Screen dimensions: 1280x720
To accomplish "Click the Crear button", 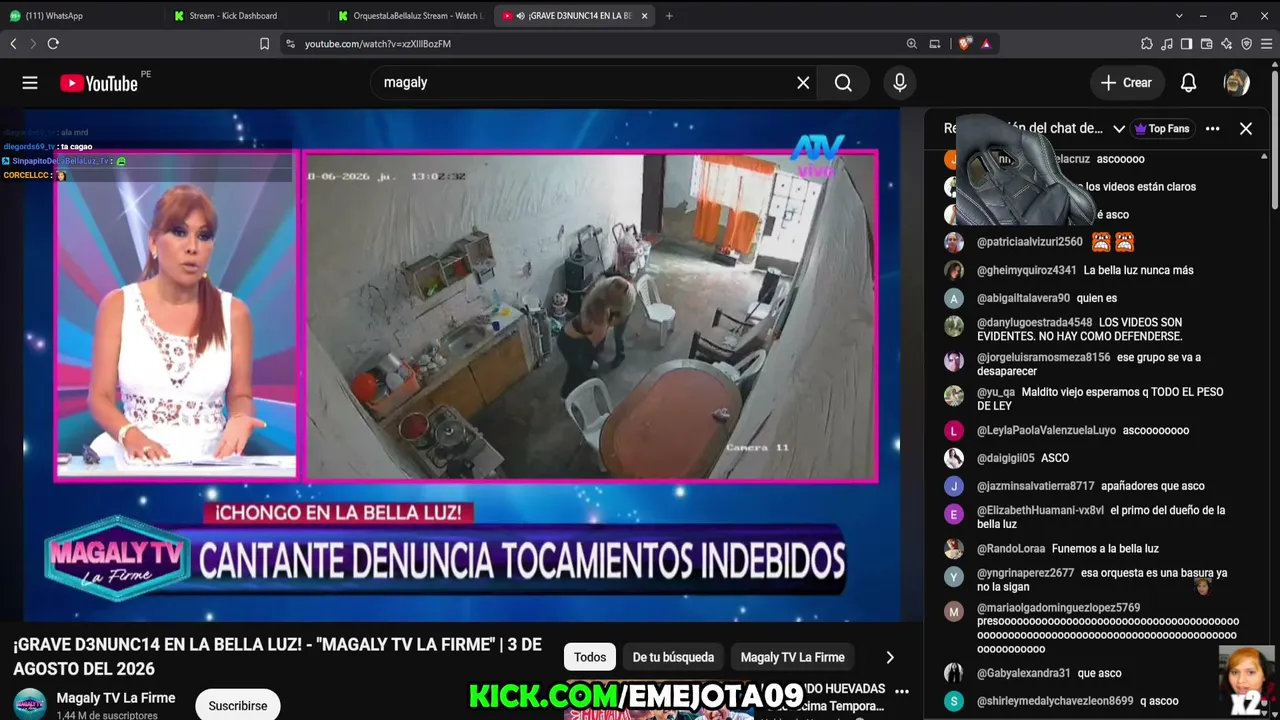I will [1127, 83].
